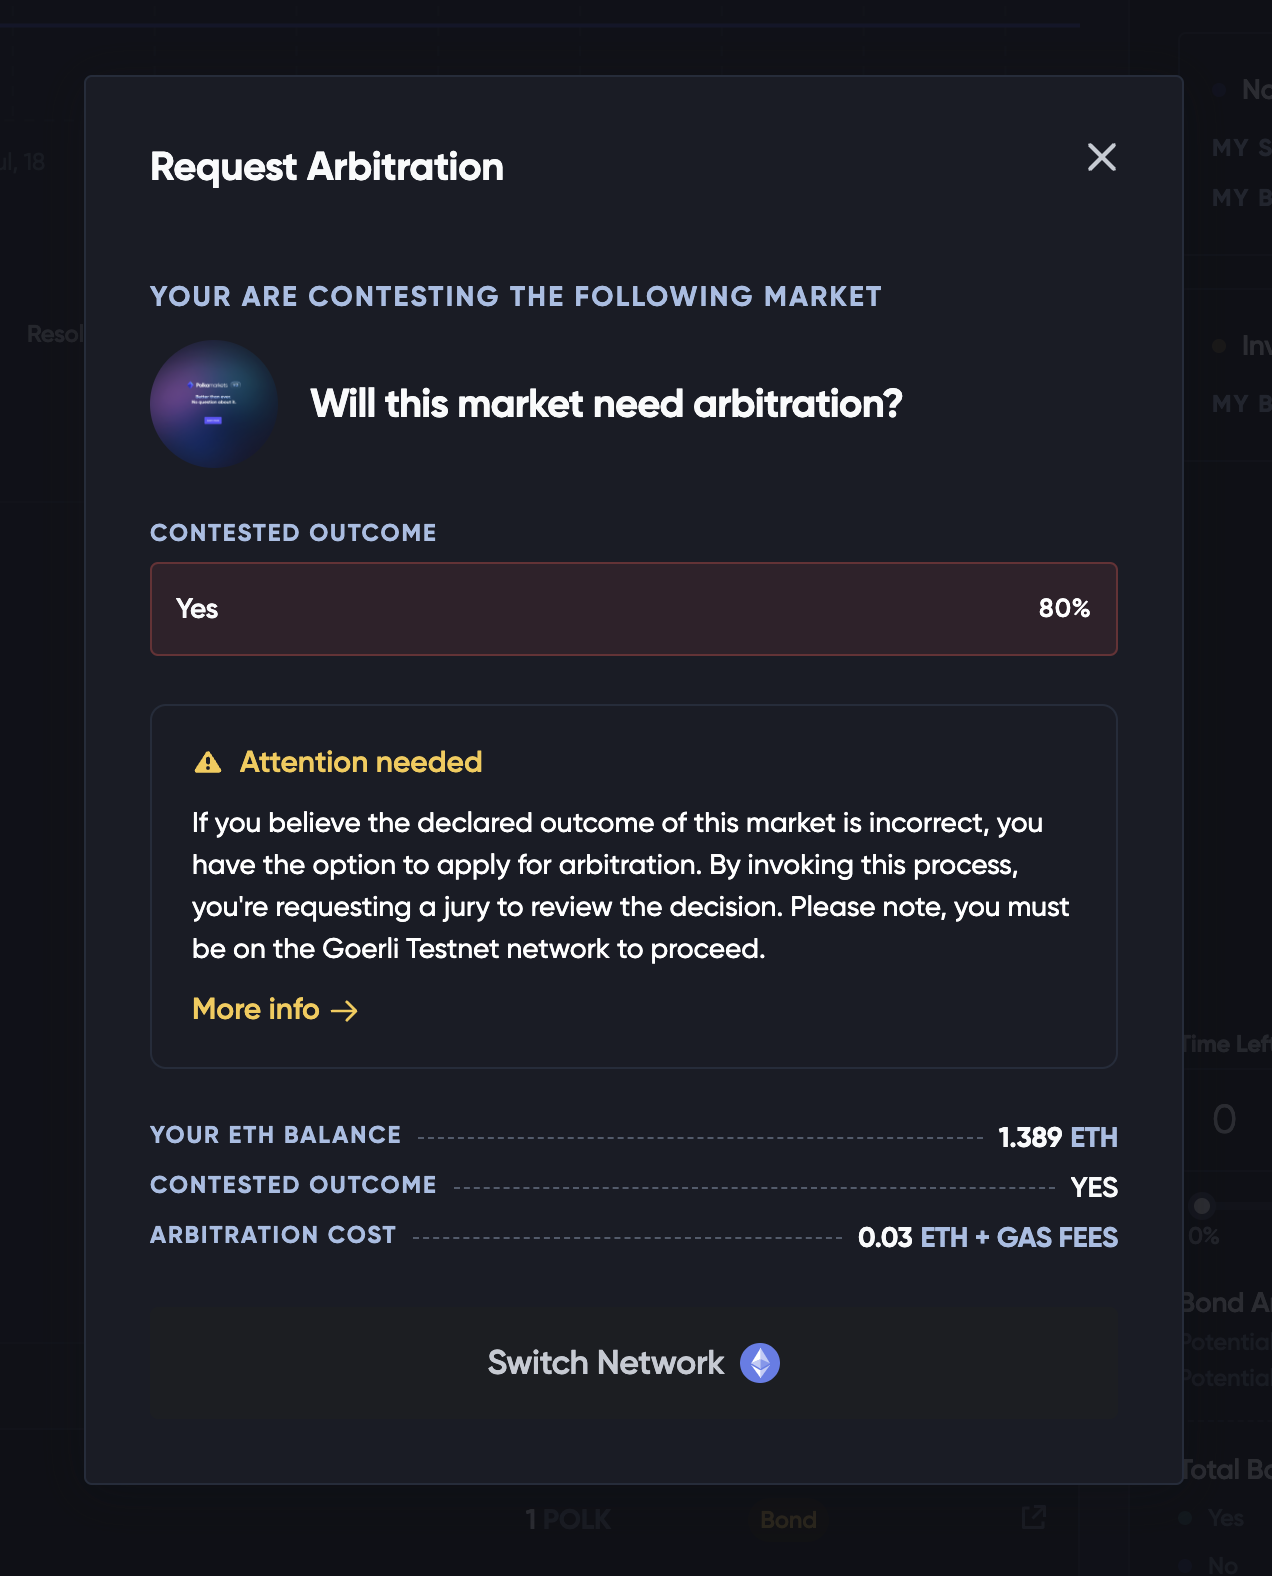
Task: Click the YES contested outcome value
Action: click(x=1094, y=1187)
